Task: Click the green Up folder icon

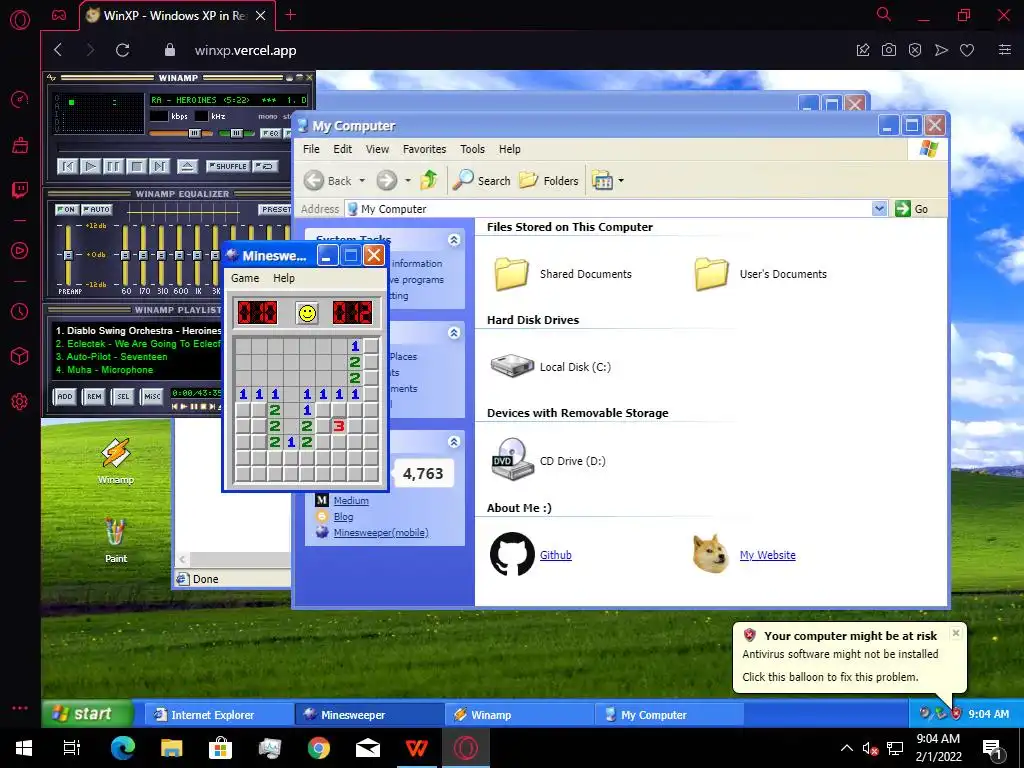Action: point(428,180)
